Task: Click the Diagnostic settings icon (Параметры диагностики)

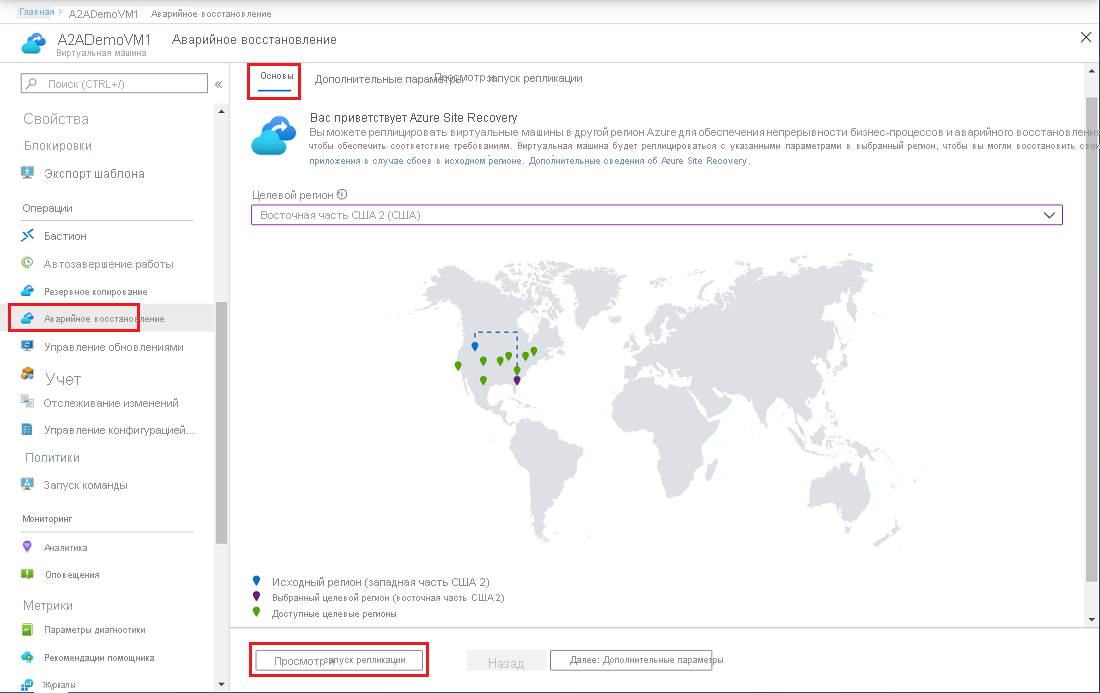Action: click(x=27, y=629)
